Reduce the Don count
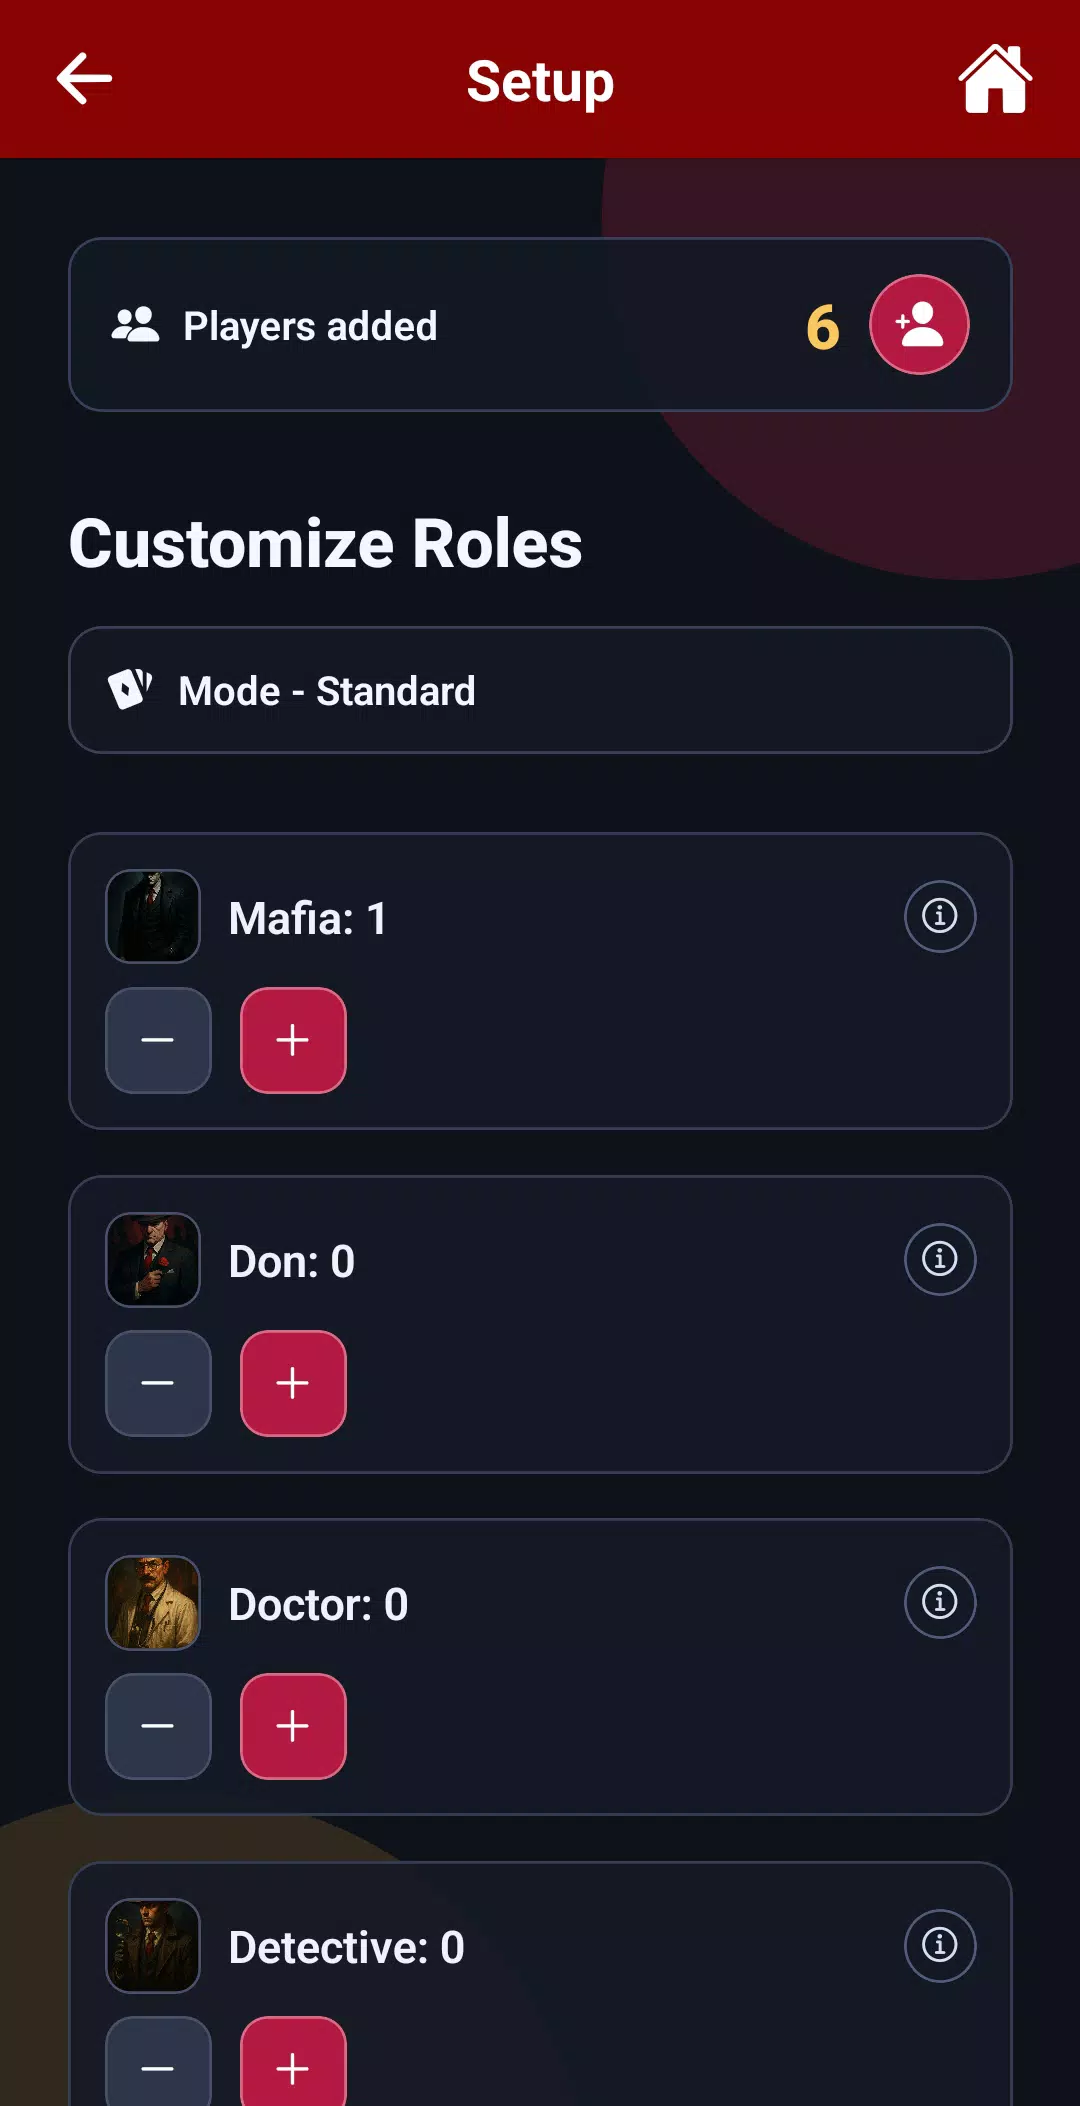The height and width of the screenshot is (2106, 1080). point(158,1383)
